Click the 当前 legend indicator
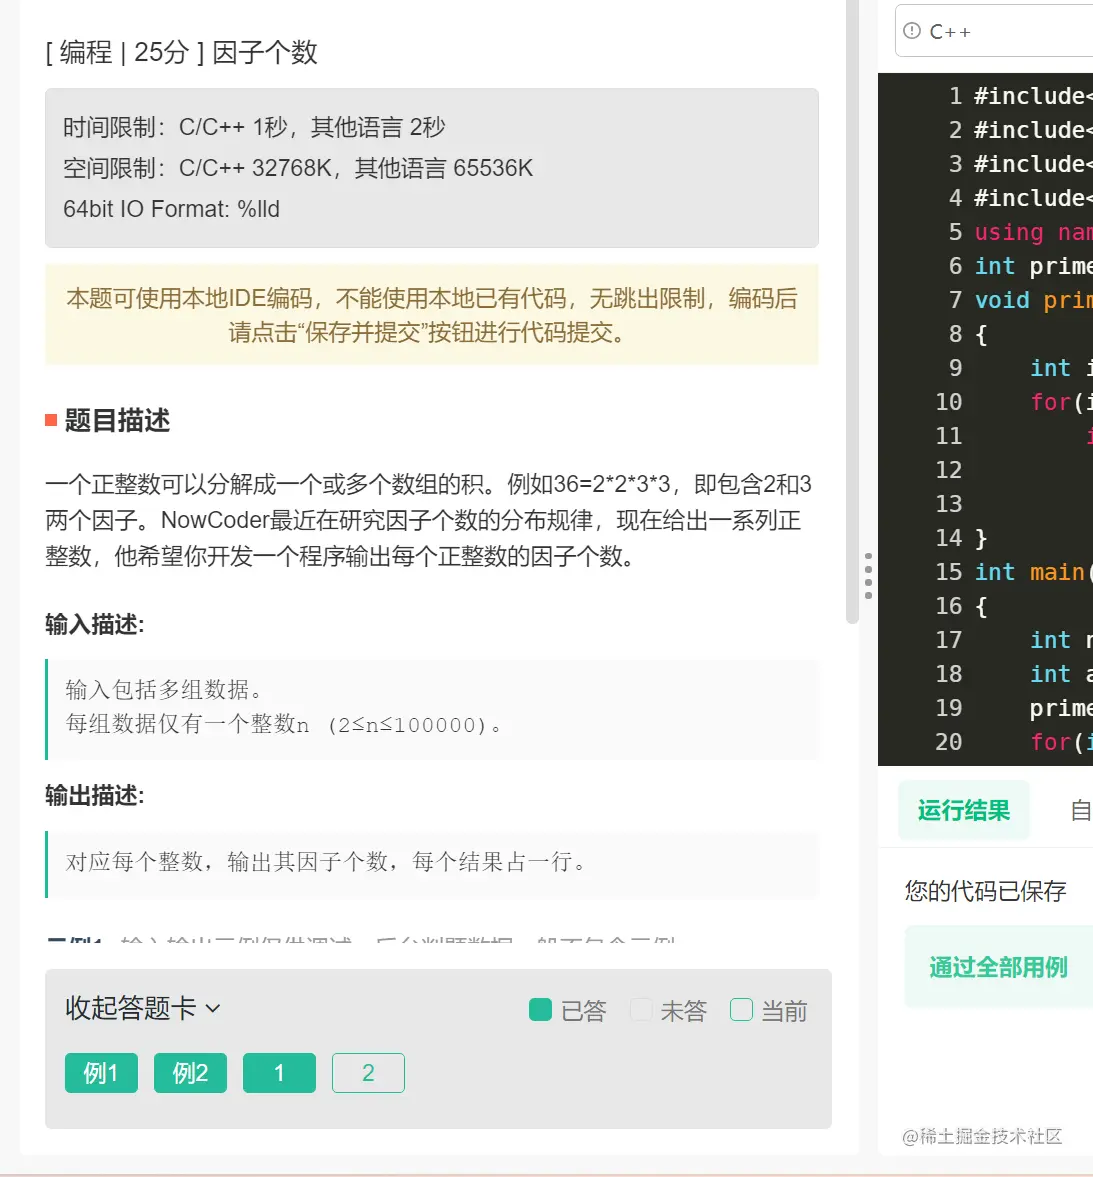Image resolution: width=1093 pixels, height=1177 pixels. [x=742, y=1010]
